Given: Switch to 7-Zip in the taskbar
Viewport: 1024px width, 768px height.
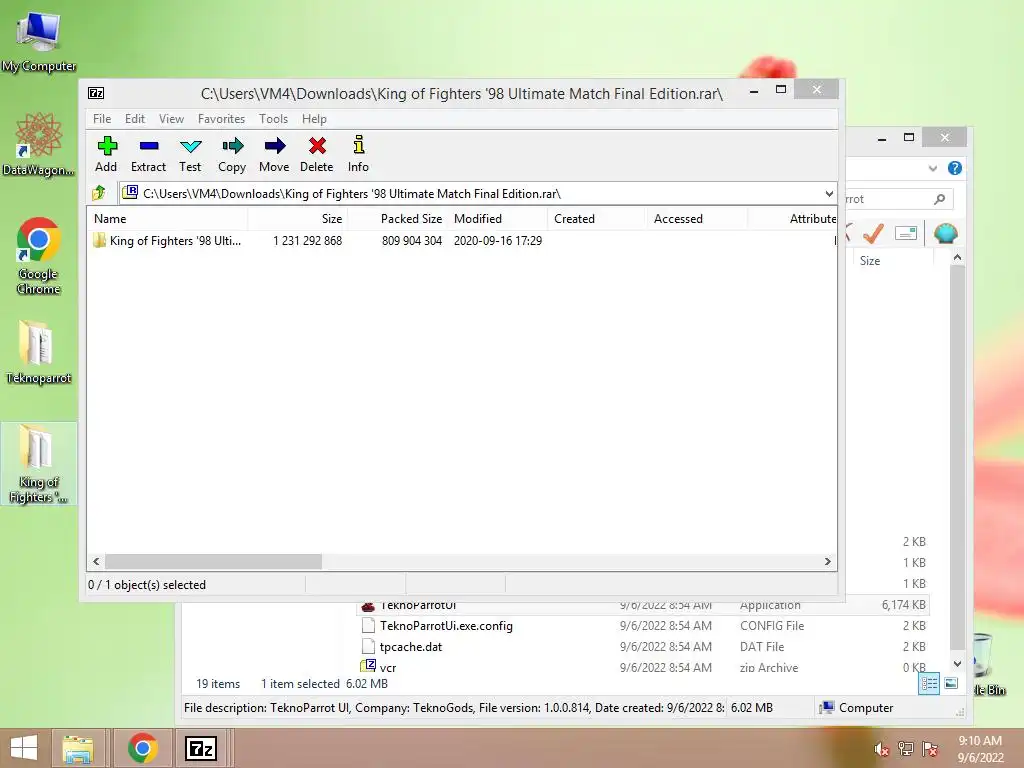Looking at the screenshot, I should (201, 748).
